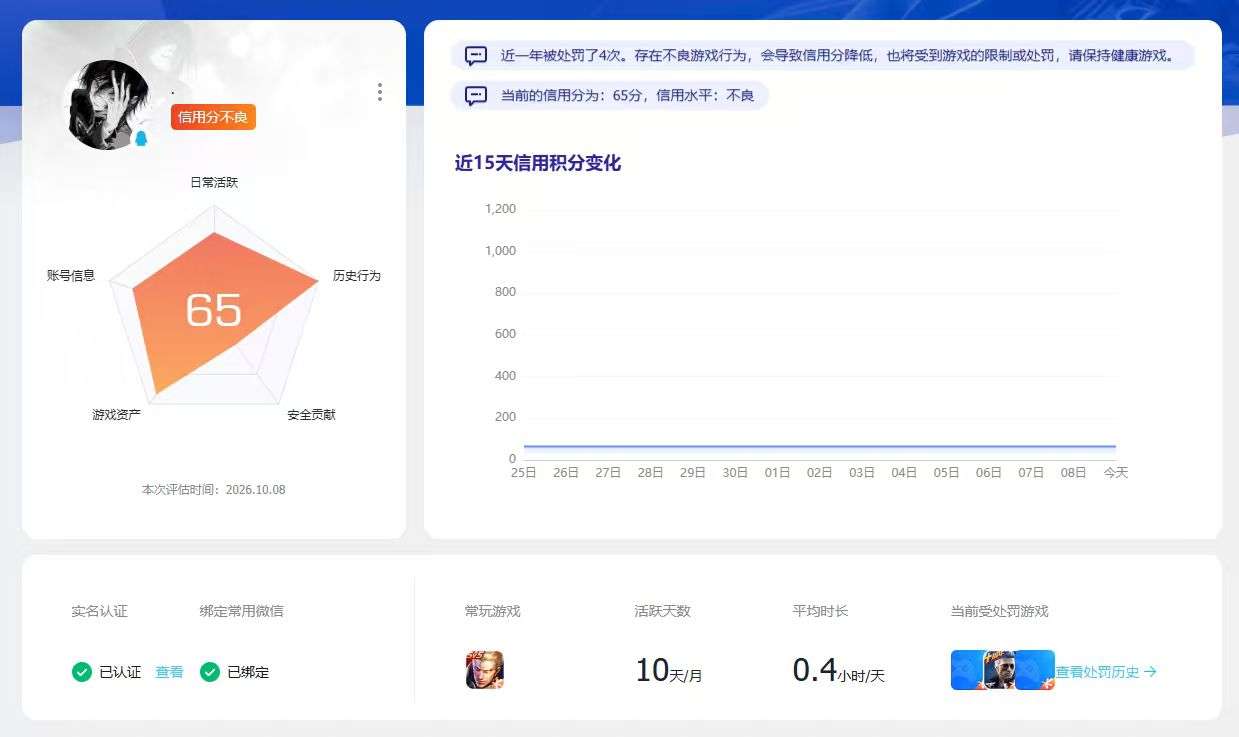The image size is (1239, 737).
Task: Click the 活跃天数 heading
Action: coord(663,611)
